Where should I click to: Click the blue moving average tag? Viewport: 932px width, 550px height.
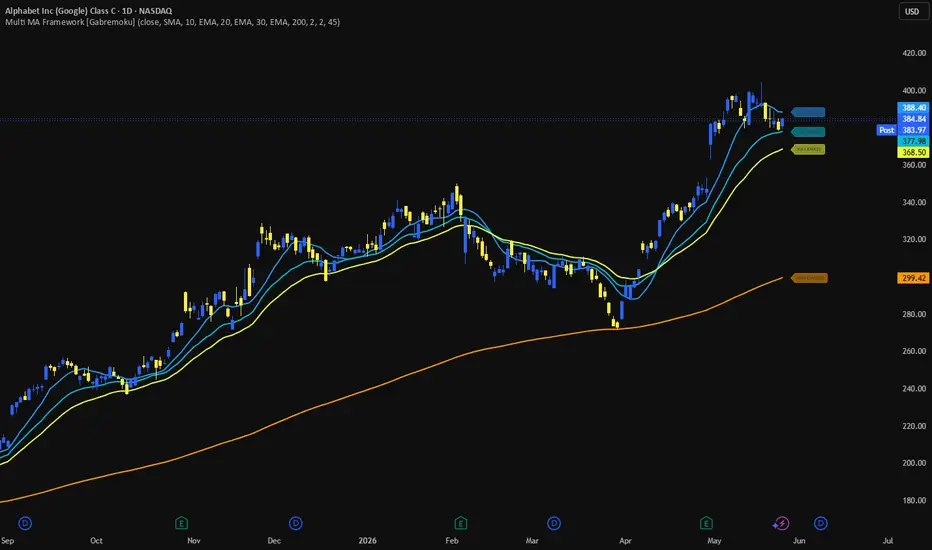808,112
